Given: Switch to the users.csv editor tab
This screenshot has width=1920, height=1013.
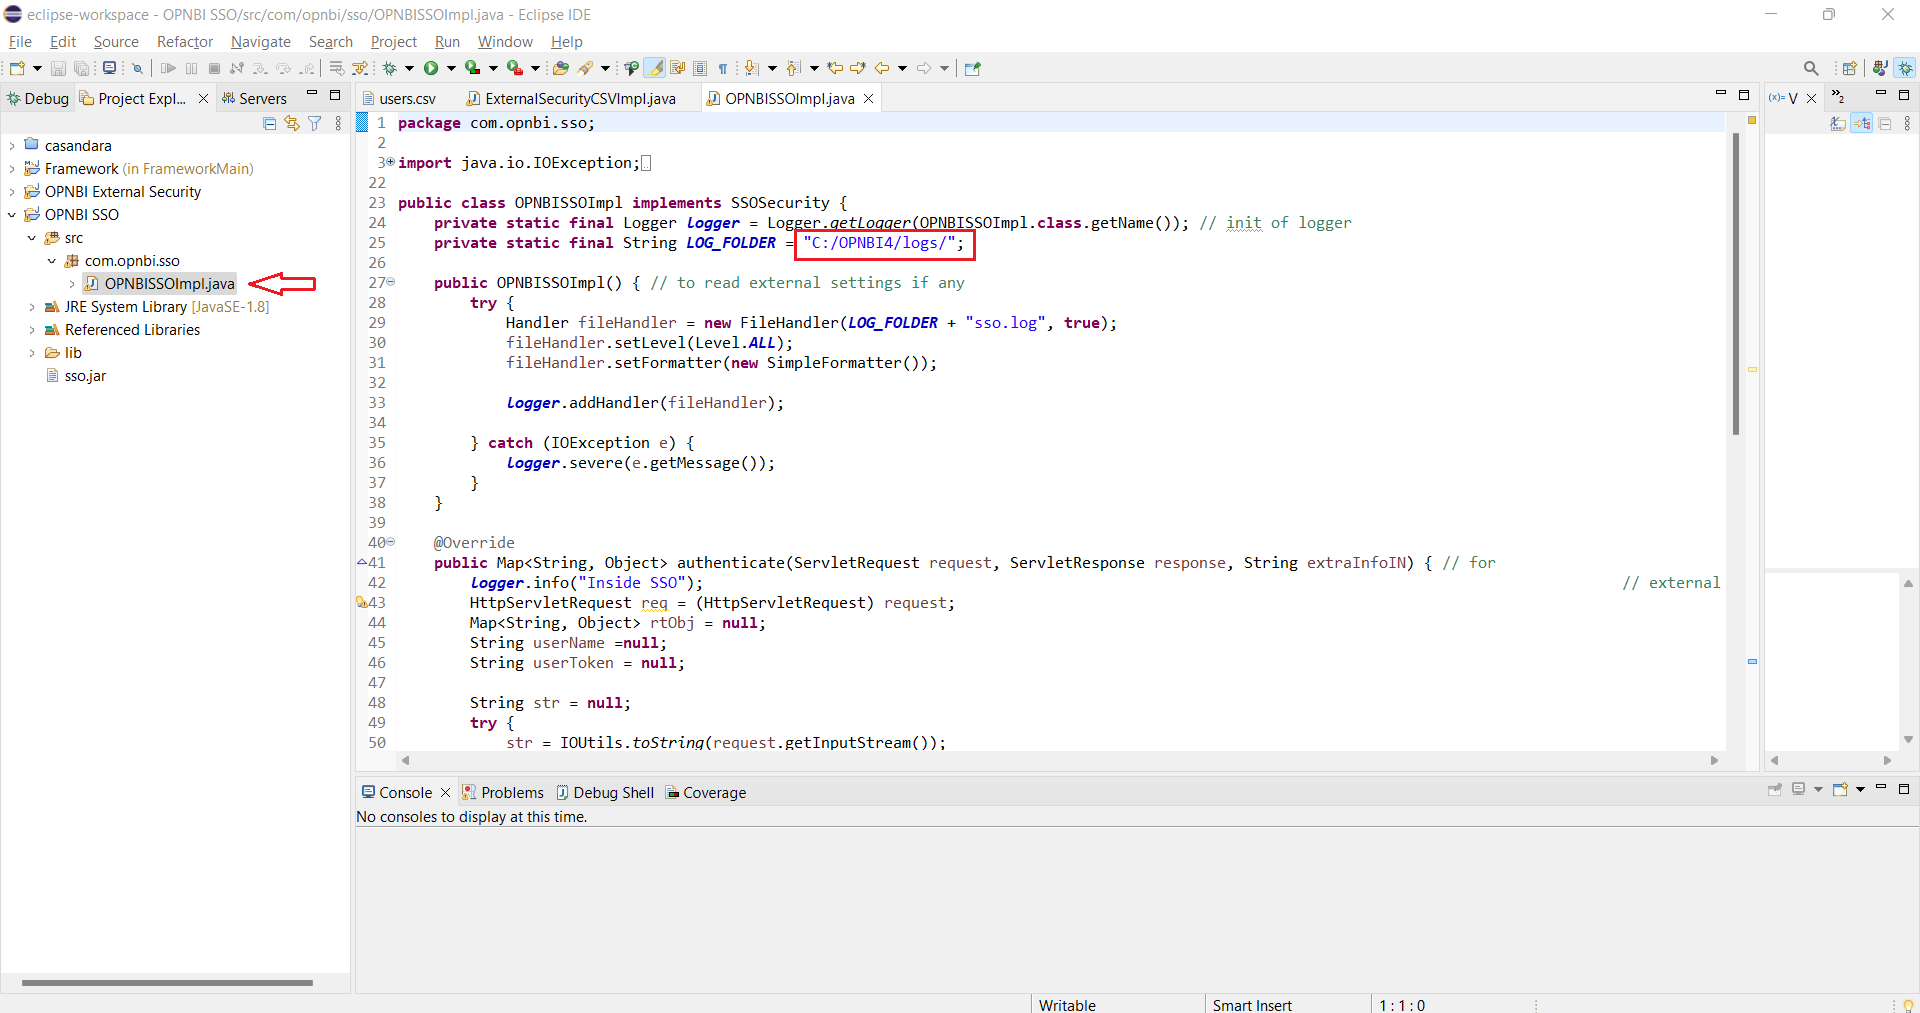Looking at the screenshot, I should 400,98.
